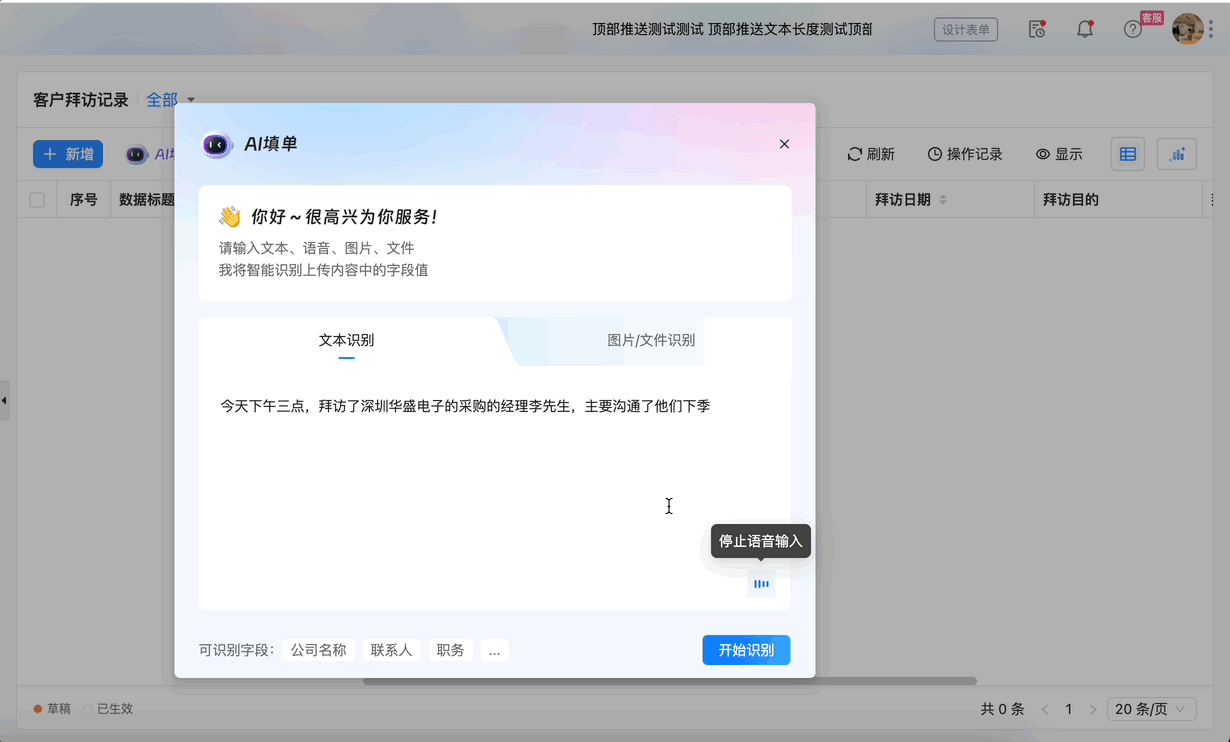Click the user avatar in header

[x=1187, y=30]
